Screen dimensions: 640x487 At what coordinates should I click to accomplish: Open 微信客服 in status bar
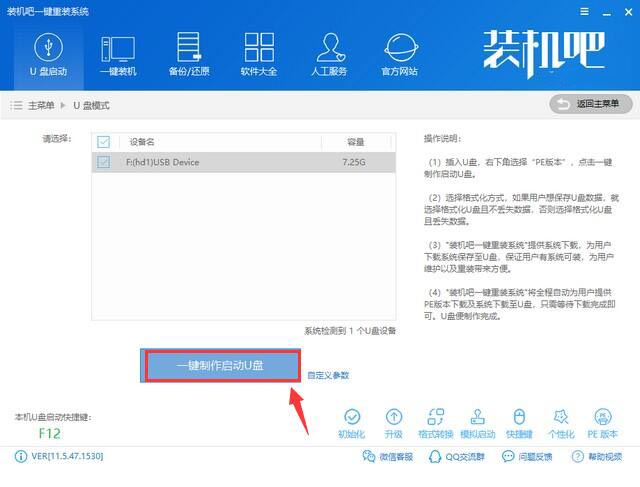tap(388, 456)
